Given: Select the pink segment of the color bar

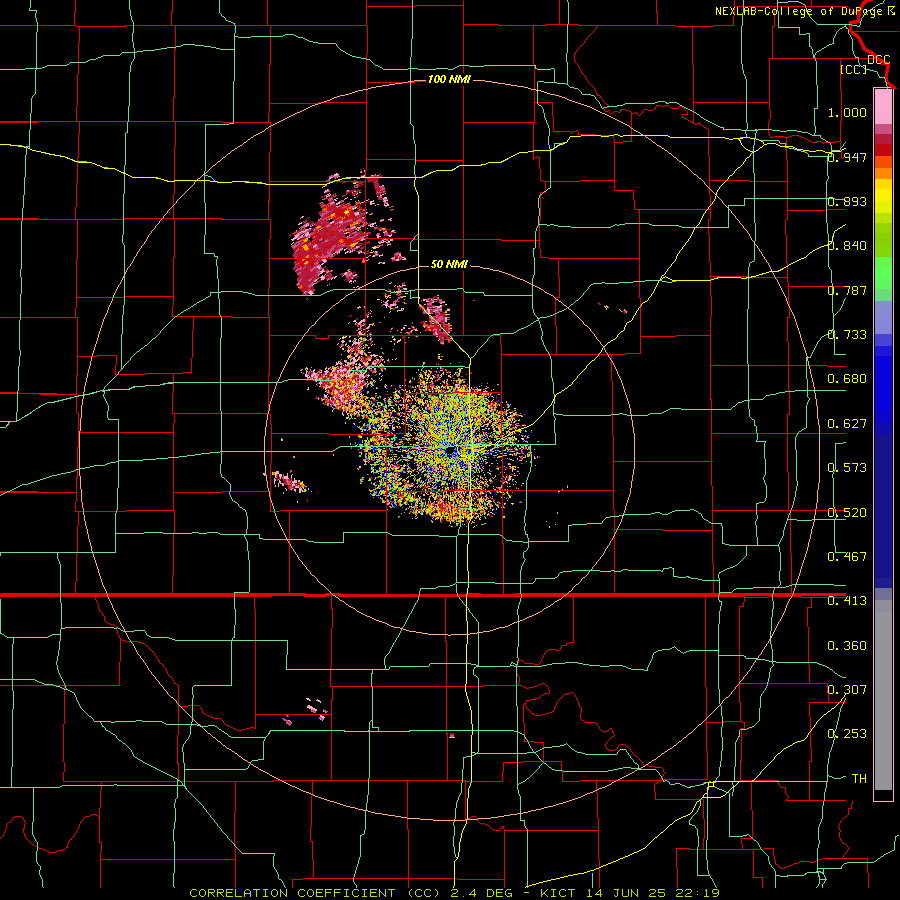Looking at the screenshot, I should (883, 106).
